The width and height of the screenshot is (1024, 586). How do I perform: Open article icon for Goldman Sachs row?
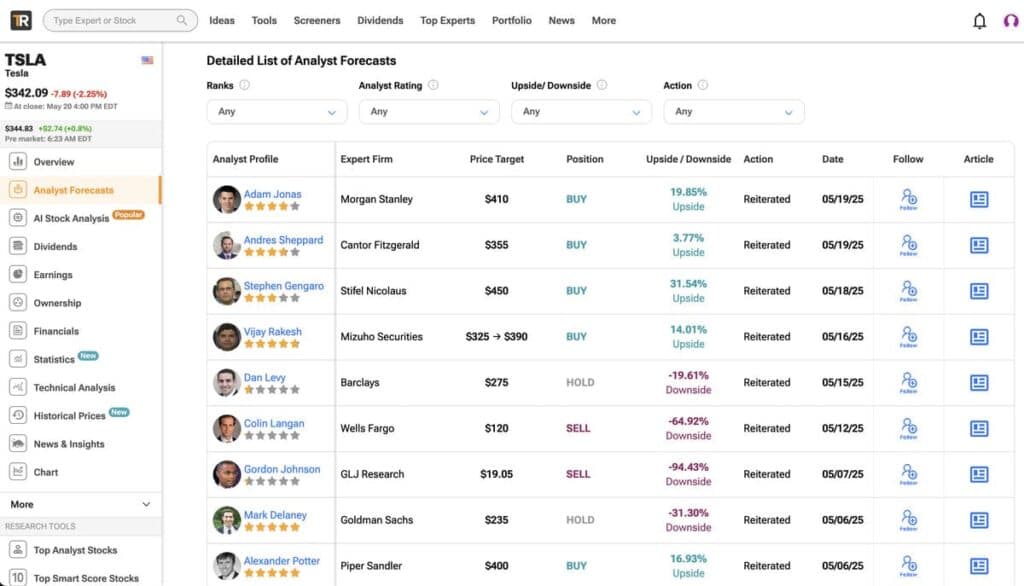(x=978, y=520)
